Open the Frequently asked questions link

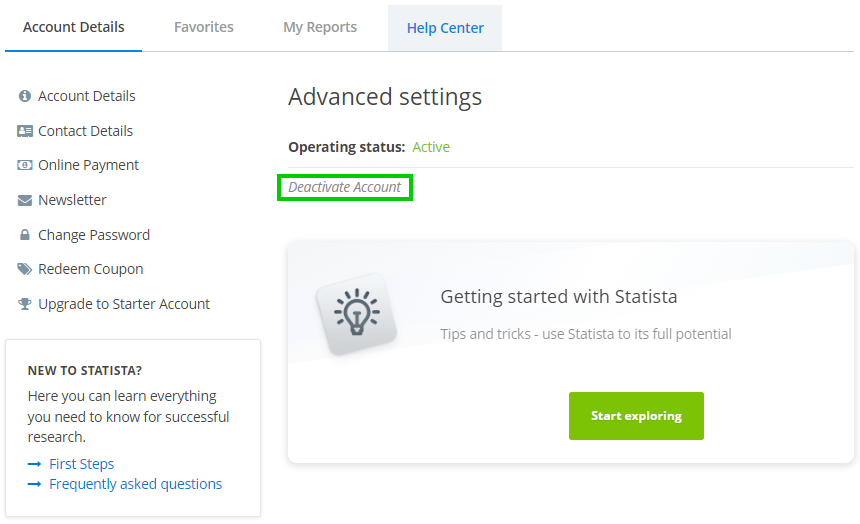point(135,484)
